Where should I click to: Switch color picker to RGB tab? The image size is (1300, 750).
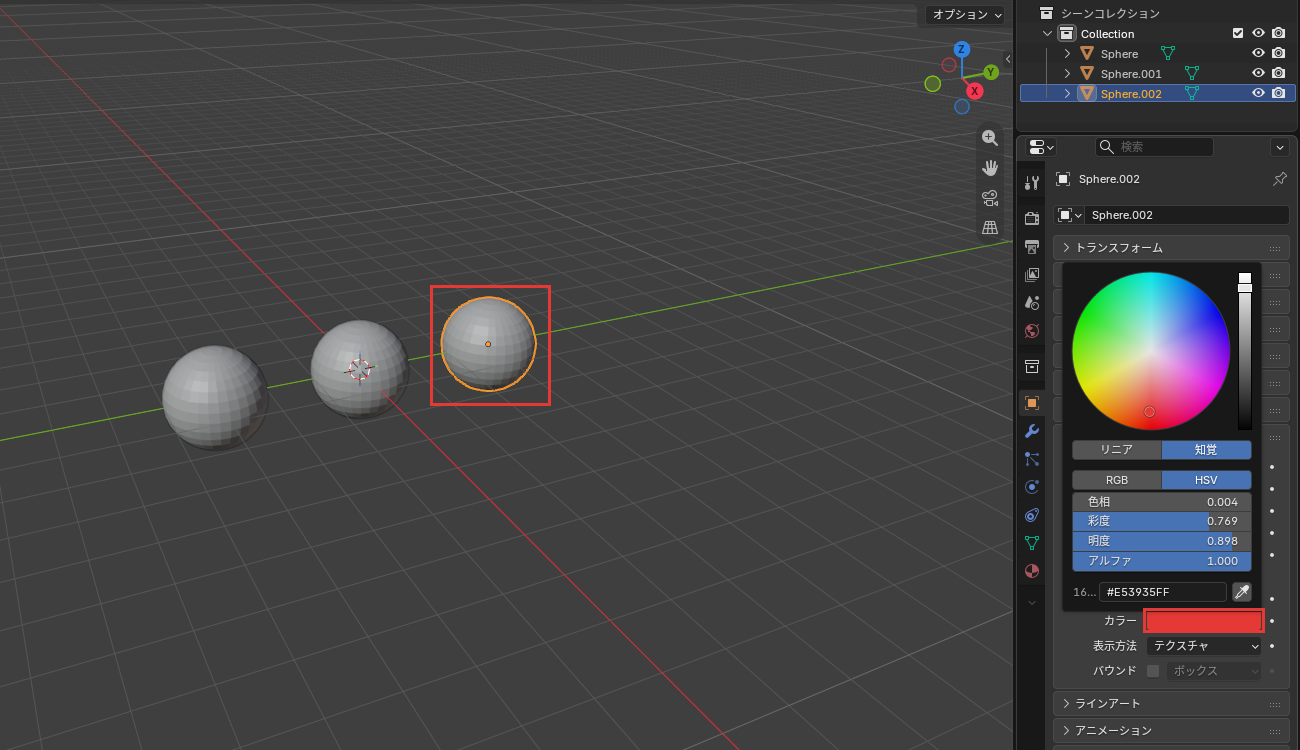(1117, 480)
